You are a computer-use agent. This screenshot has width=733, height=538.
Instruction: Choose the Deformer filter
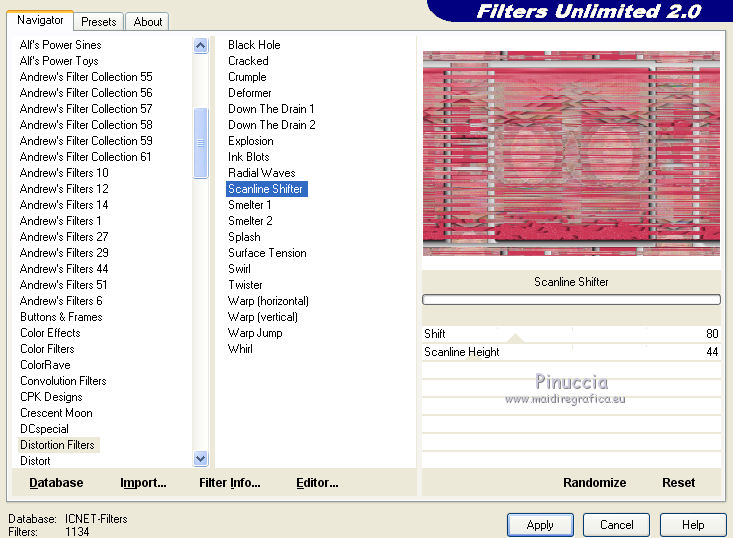[250, 93]
